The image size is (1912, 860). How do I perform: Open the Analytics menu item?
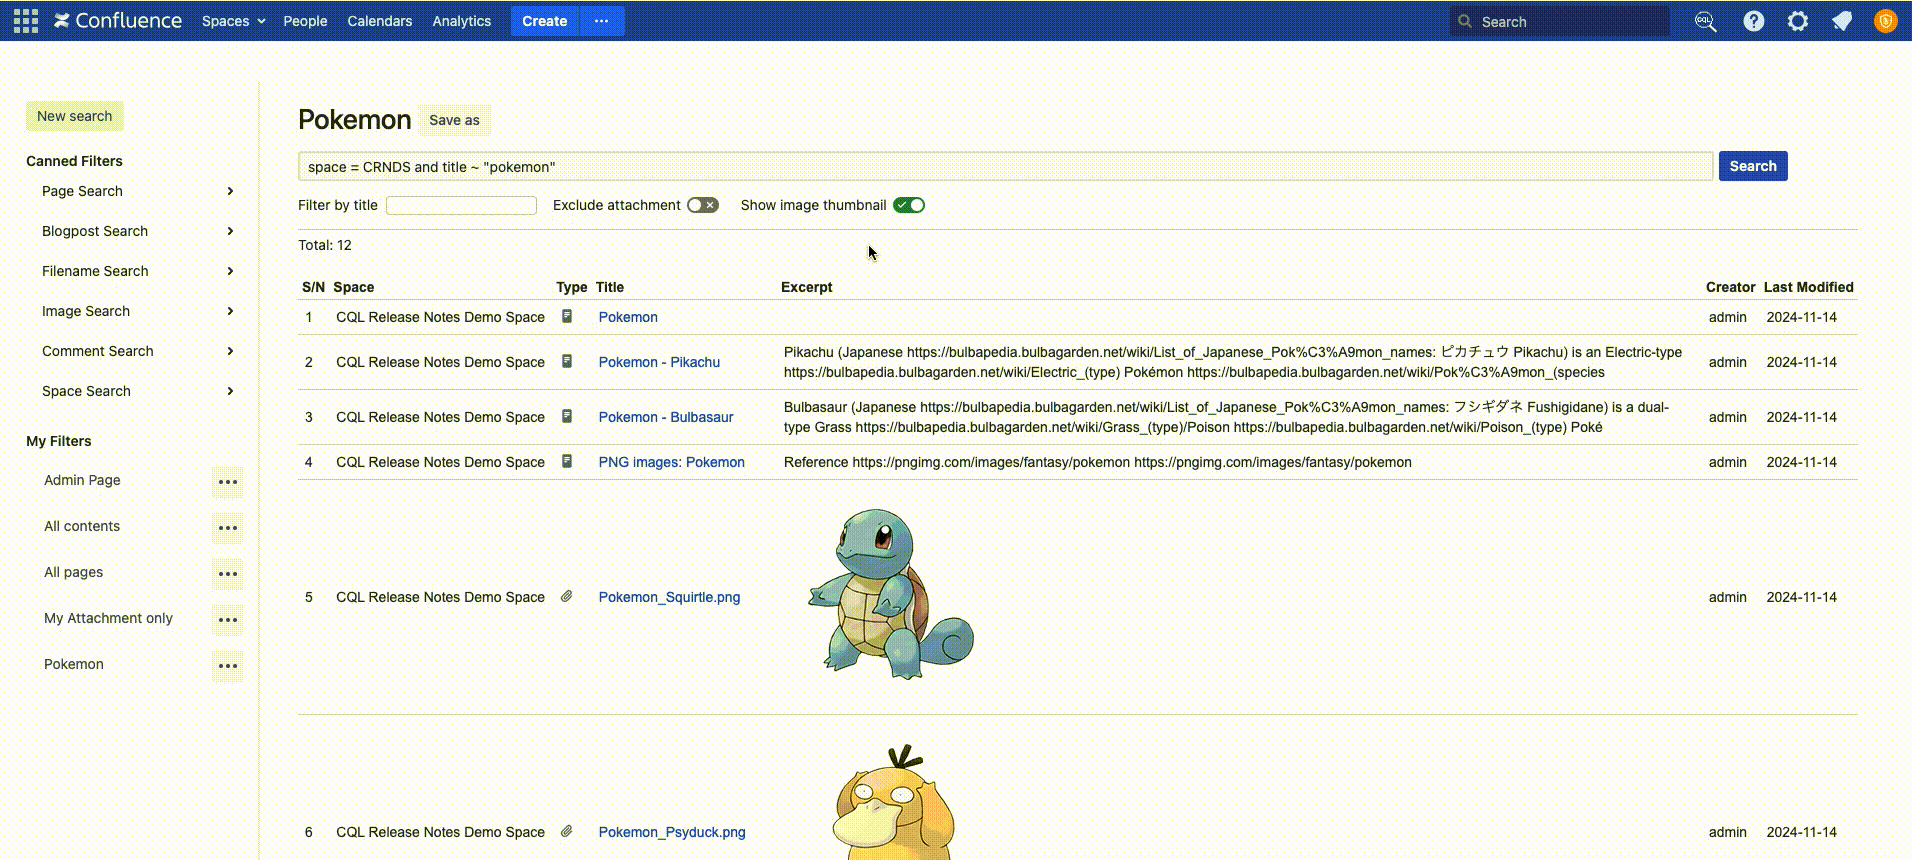point(461,21)
